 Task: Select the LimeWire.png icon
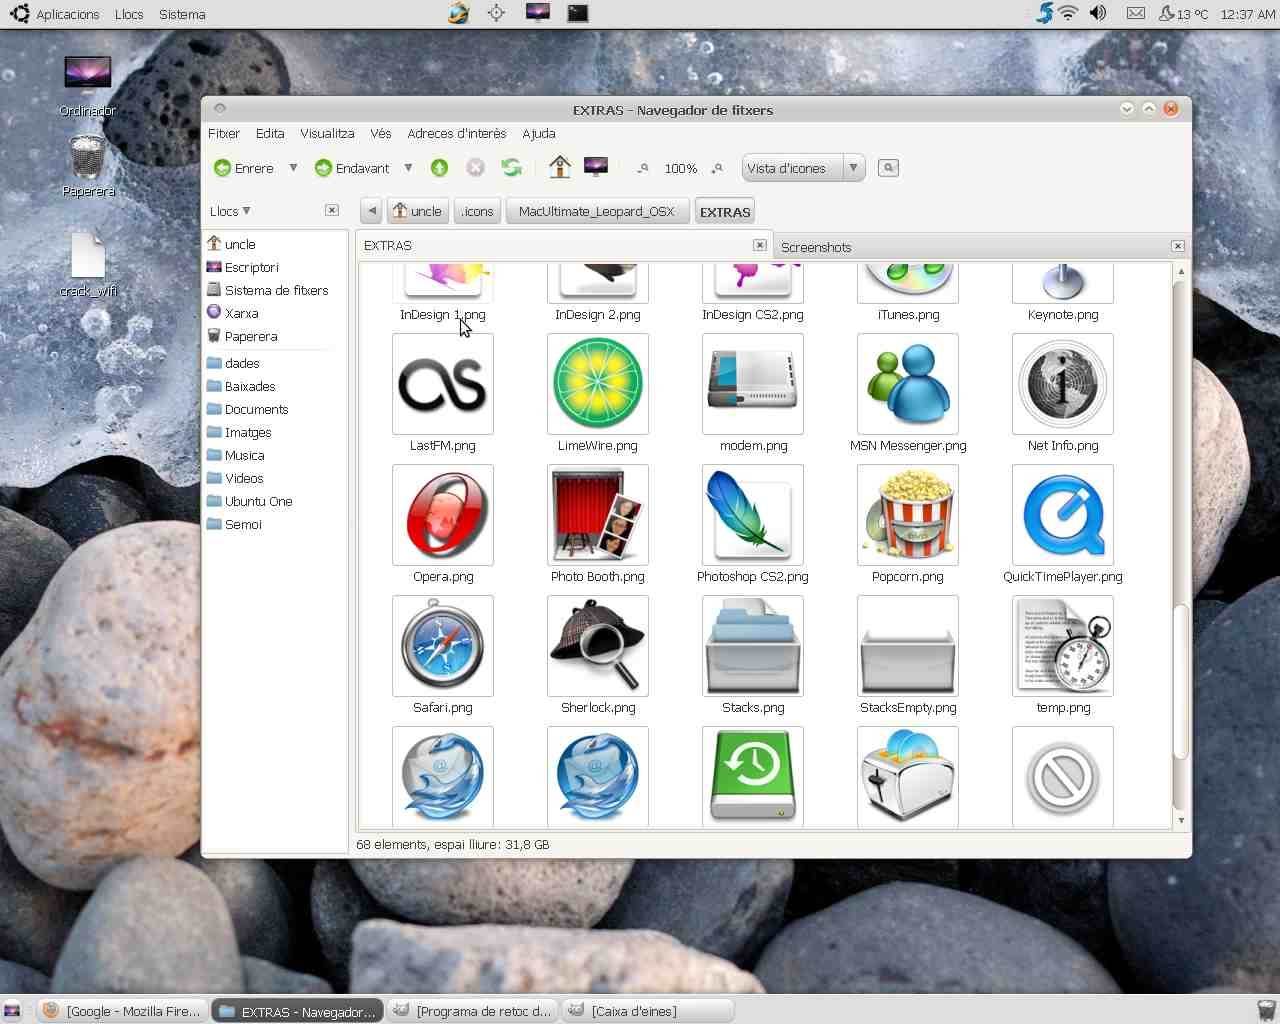(598, 384)
